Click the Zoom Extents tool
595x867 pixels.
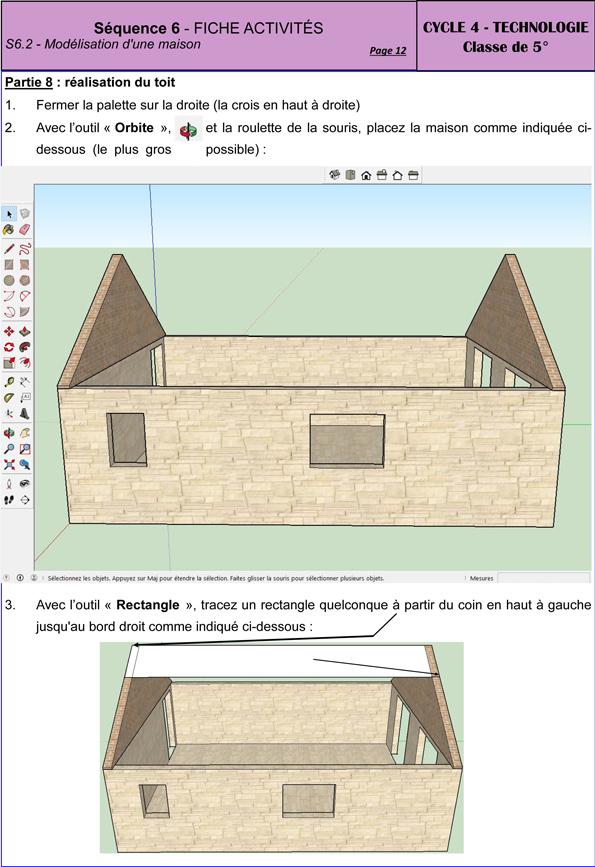pyautogui.click(x=9, y=464)
